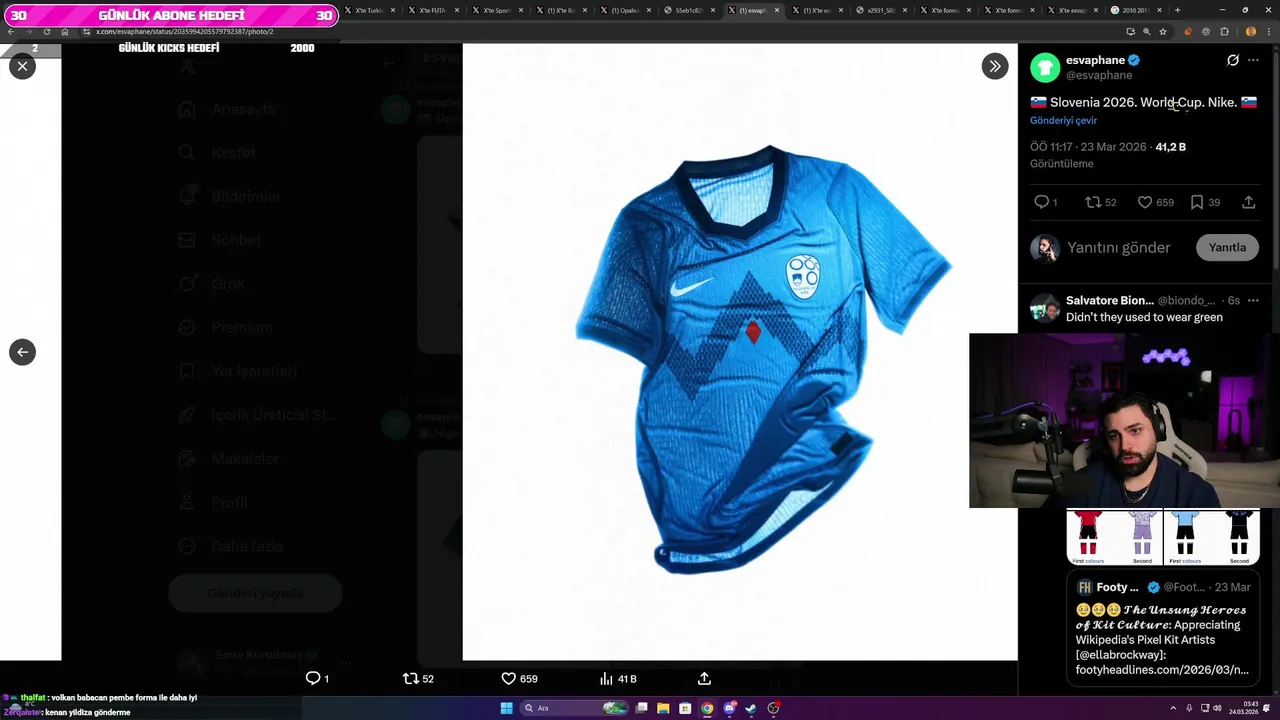Click the kit colours thumbnail above the Footy post
The image size is (1280, 720).
(1162, 537)
